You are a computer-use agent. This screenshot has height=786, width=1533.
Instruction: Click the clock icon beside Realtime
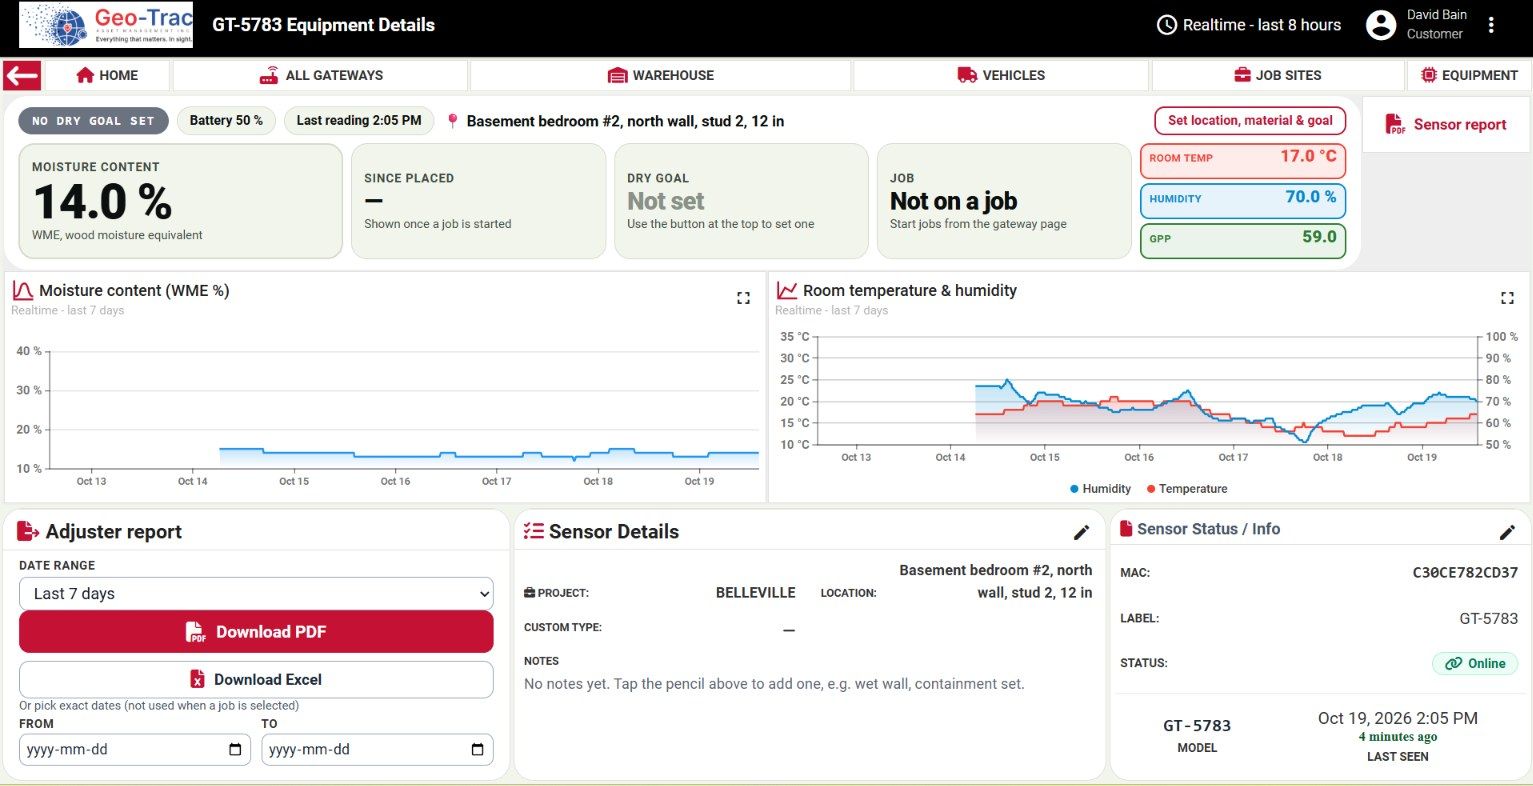pyautogui.click(x=1166, y=25)
